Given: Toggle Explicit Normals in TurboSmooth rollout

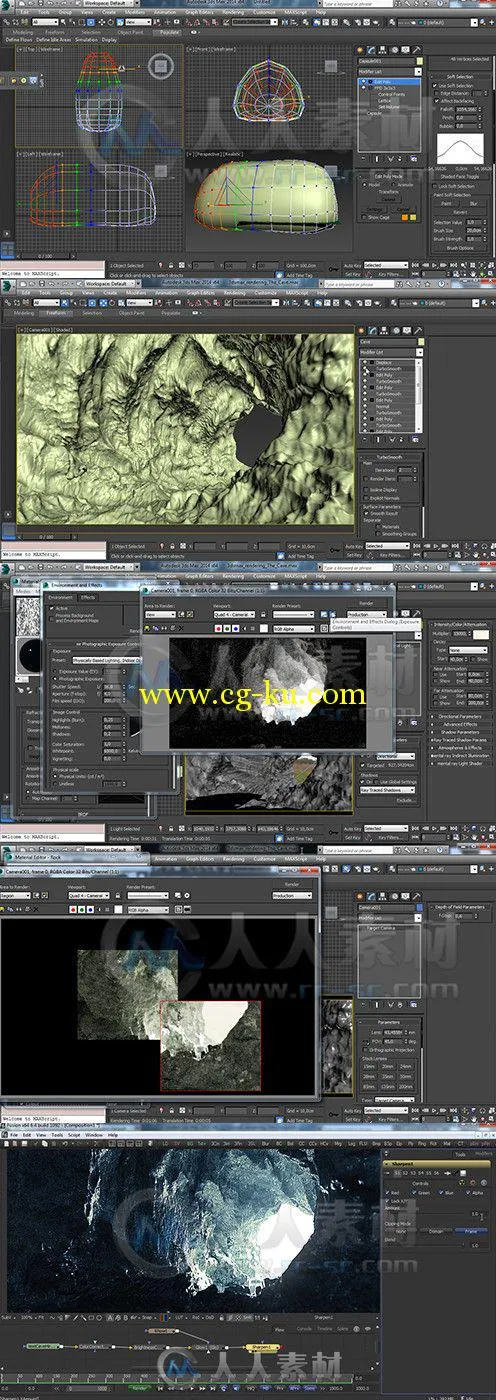Looking at the screenshot, I should click(366, 498).
